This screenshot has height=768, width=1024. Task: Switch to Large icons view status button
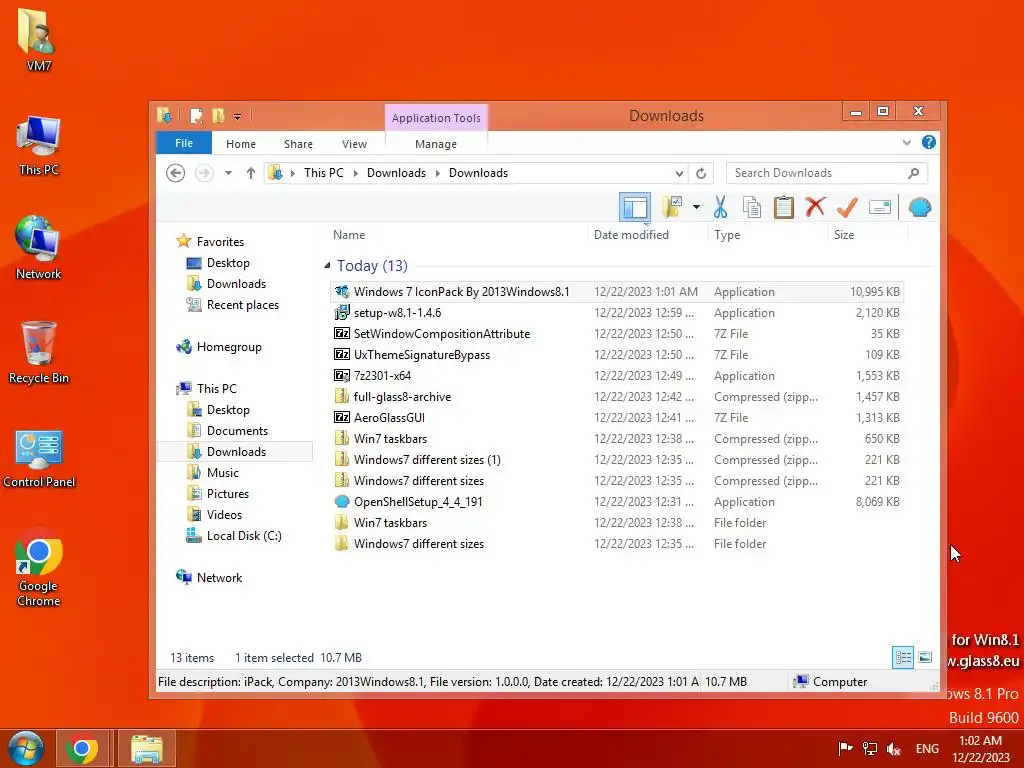(x=925, y=657)
